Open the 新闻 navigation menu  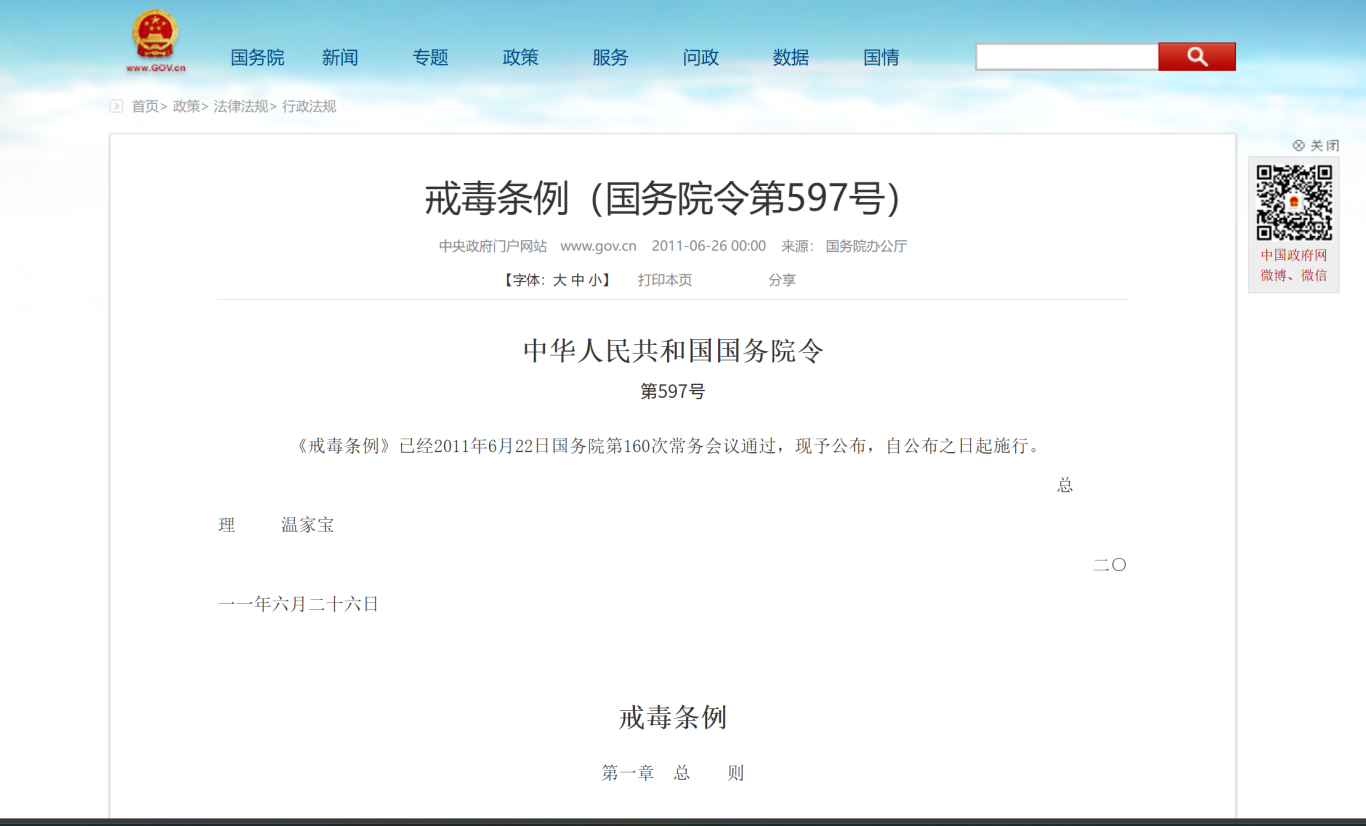(340, 57)
